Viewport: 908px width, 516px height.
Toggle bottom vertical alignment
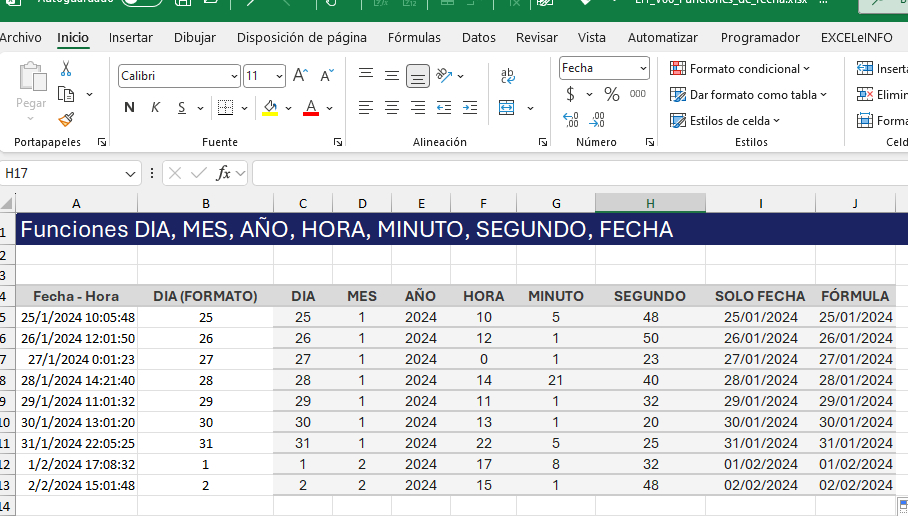(418, 76)
